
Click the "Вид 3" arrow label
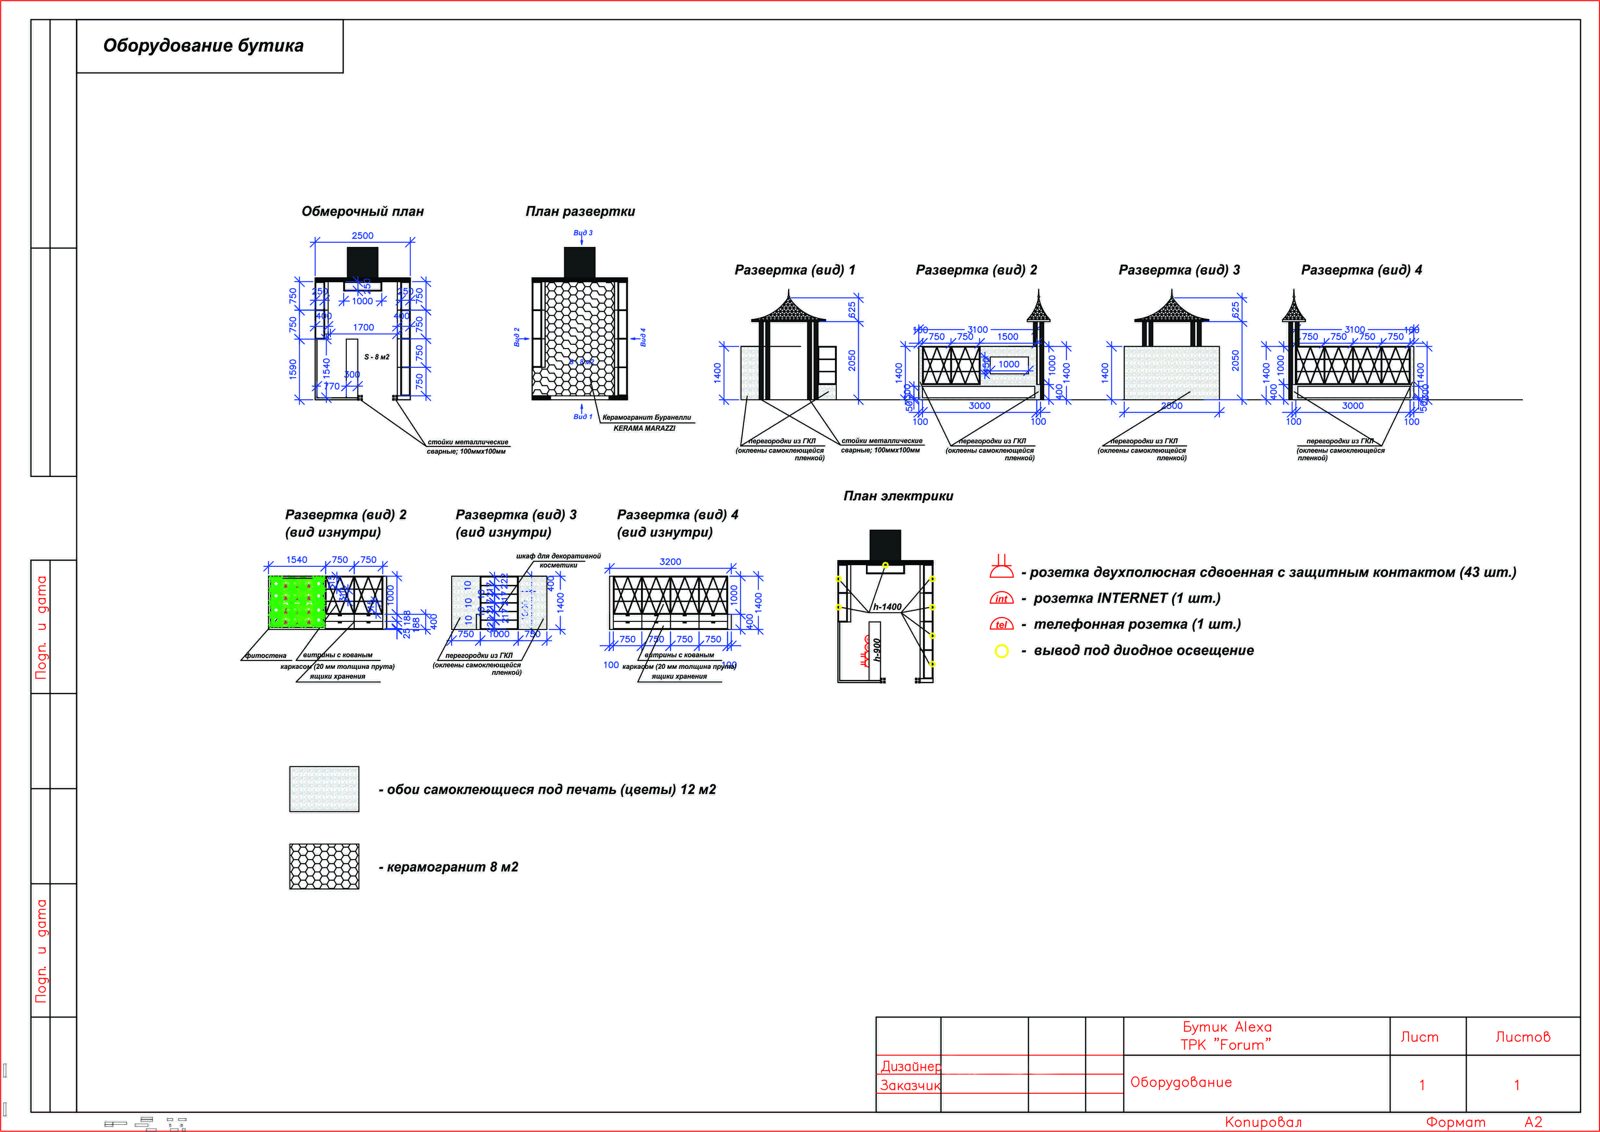(583, 233)
